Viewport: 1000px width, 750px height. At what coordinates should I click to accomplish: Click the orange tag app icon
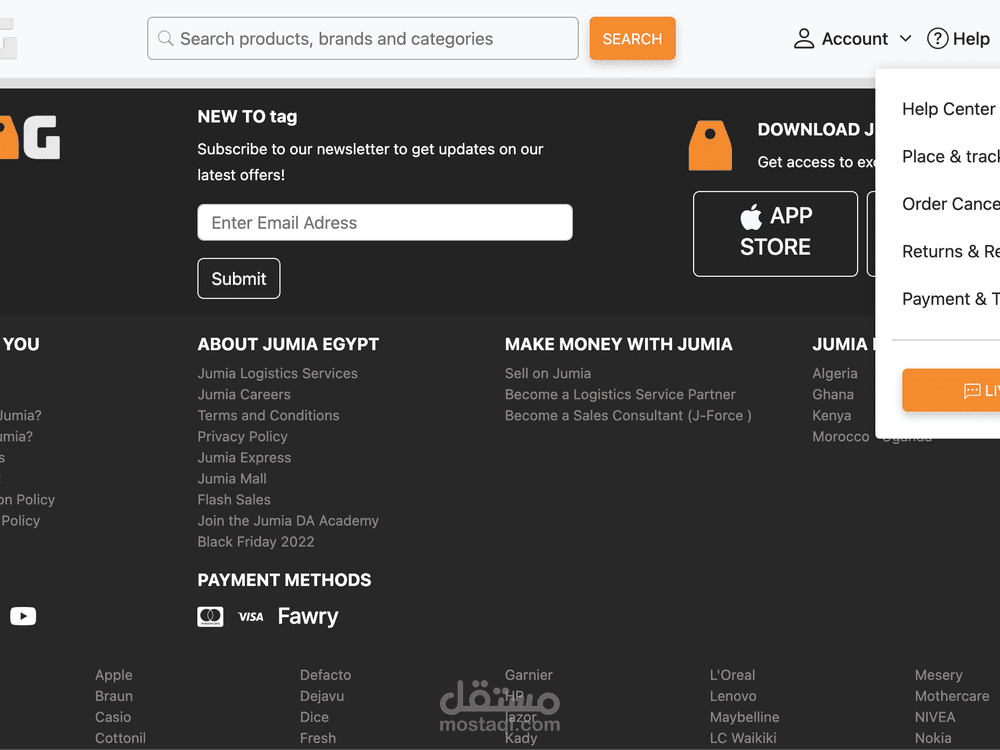point(710,145)
